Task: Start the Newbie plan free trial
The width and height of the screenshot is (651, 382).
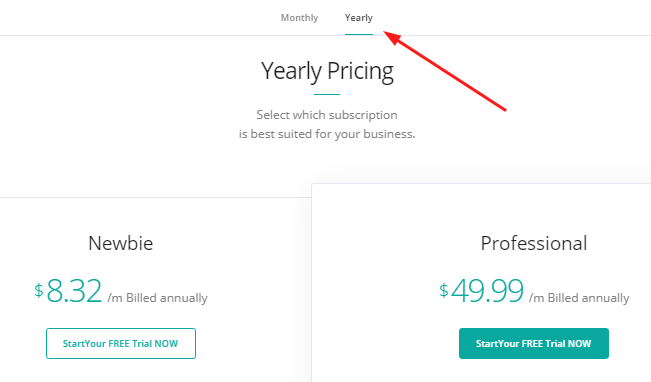Action: pyautogui.click(x=121, y=343)
